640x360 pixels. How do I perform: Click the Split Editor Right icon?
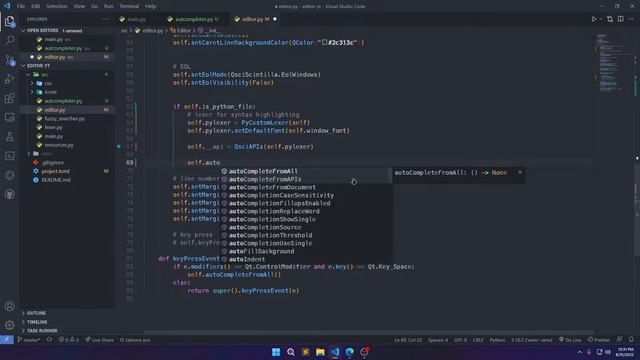tap(620, 19)
